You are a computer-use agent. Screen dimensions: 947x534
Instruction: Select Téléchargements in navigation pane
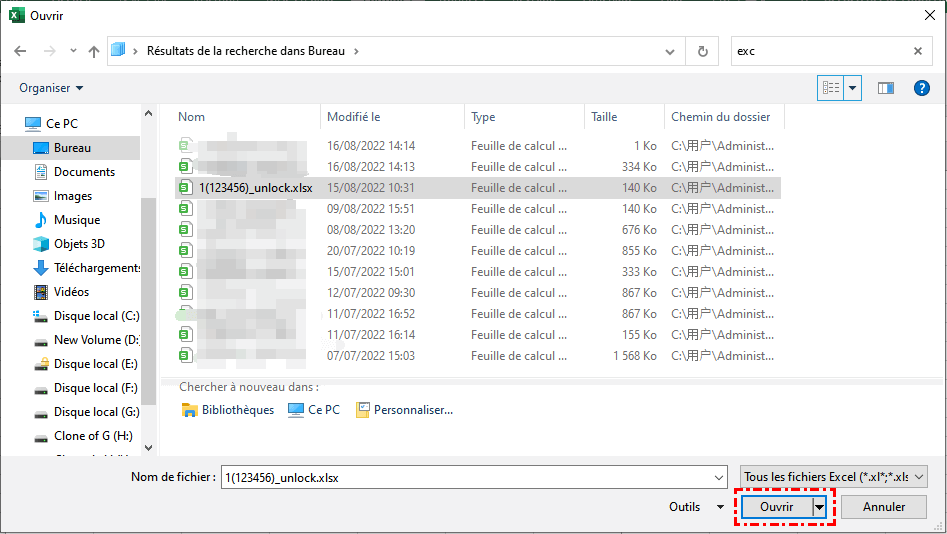point(96,268)
